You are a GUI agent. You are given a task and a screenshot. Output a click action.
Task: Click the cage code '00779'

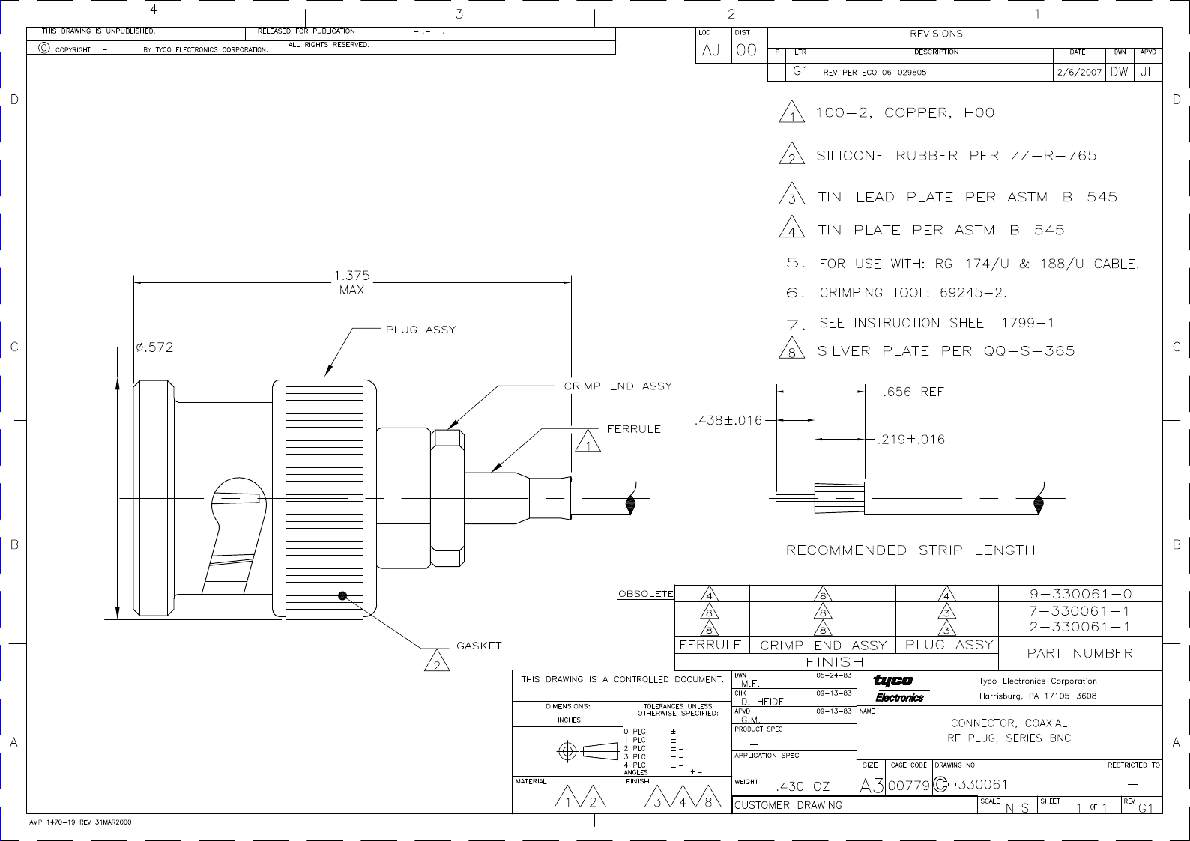point(909,785)
